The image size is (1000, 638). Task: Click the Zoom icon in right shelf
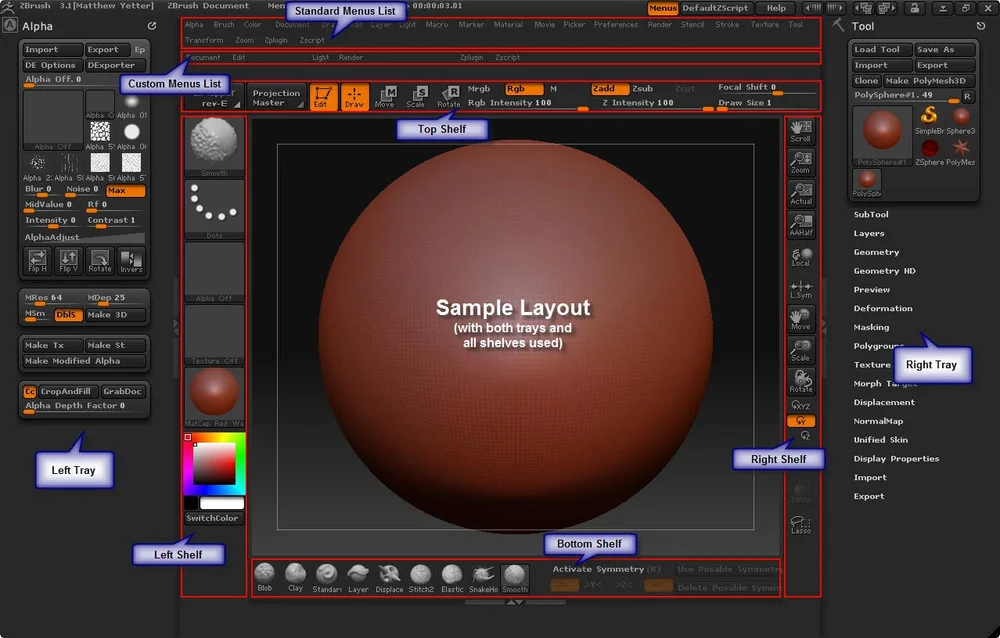pyautogui.click(x=800, y=163)
